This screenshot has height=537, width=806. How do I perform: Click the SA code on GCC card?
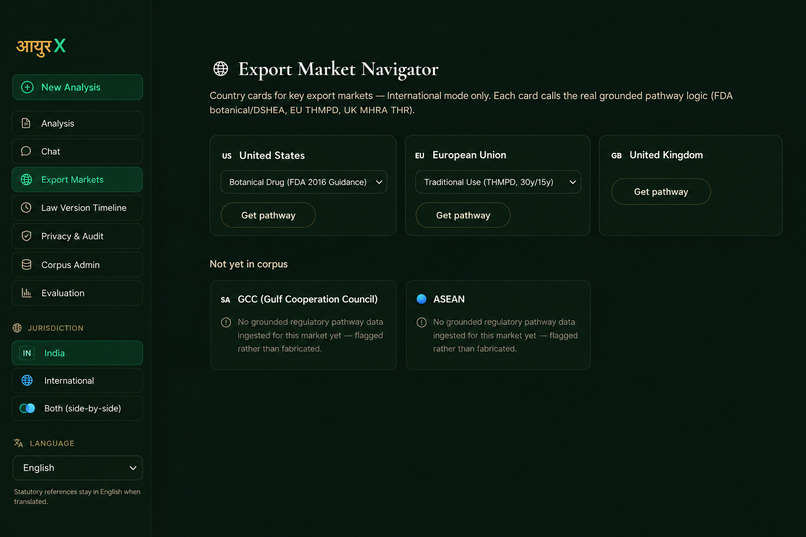226,300
